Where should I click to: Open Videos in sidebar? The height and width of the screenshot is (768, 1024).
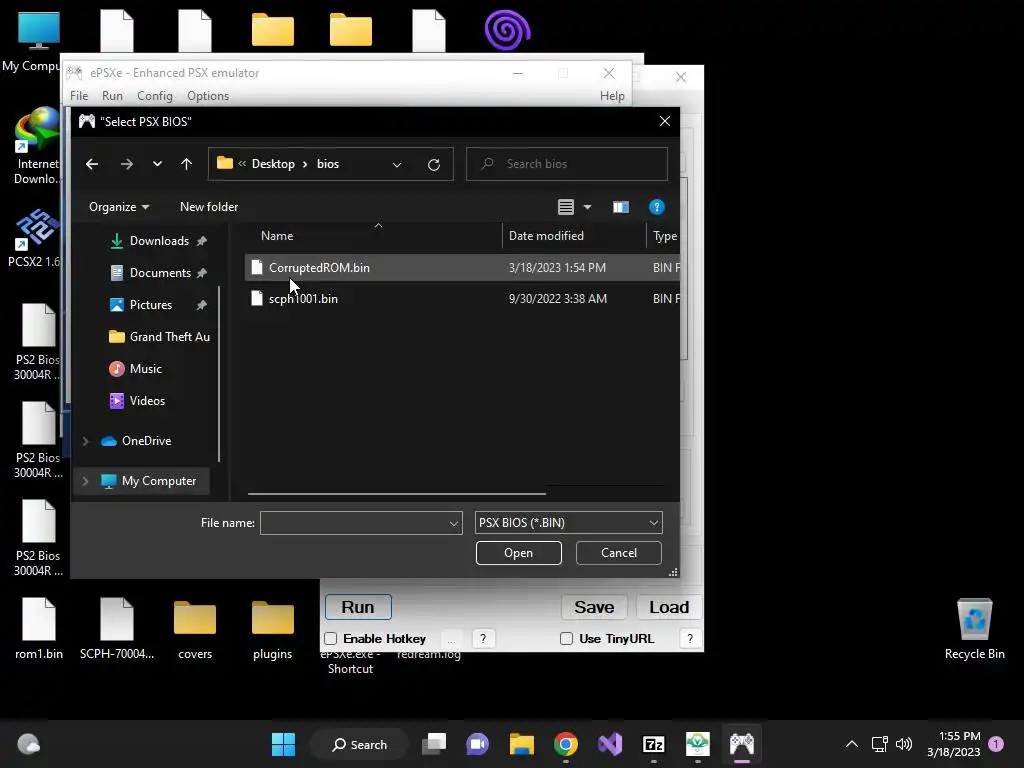[147, 401]
